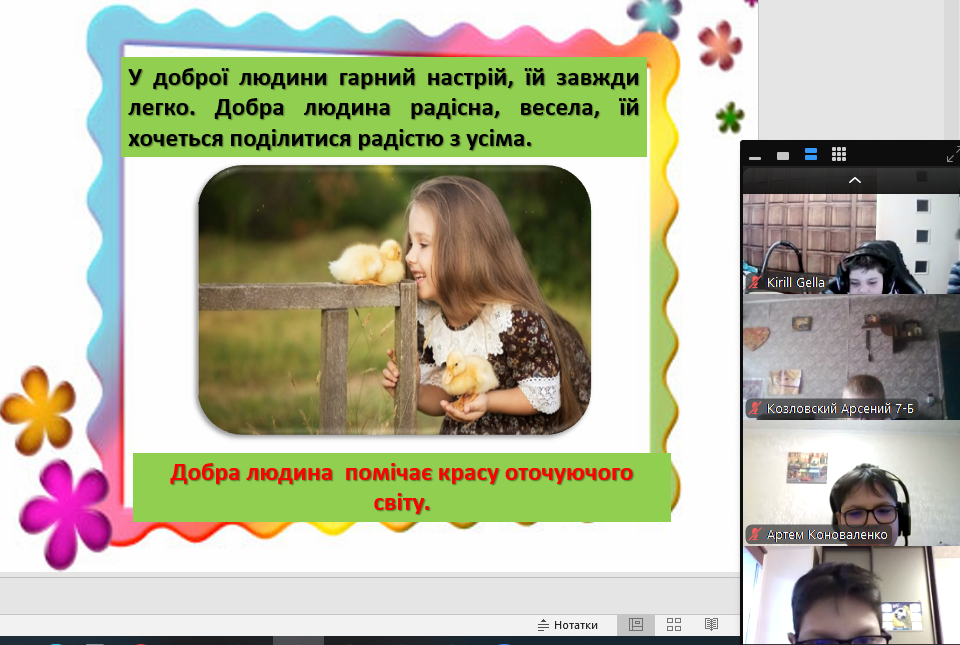Minimize the Zoom video panel
The width and height of the screenshot is (960, 645).
tap(755, 157)
